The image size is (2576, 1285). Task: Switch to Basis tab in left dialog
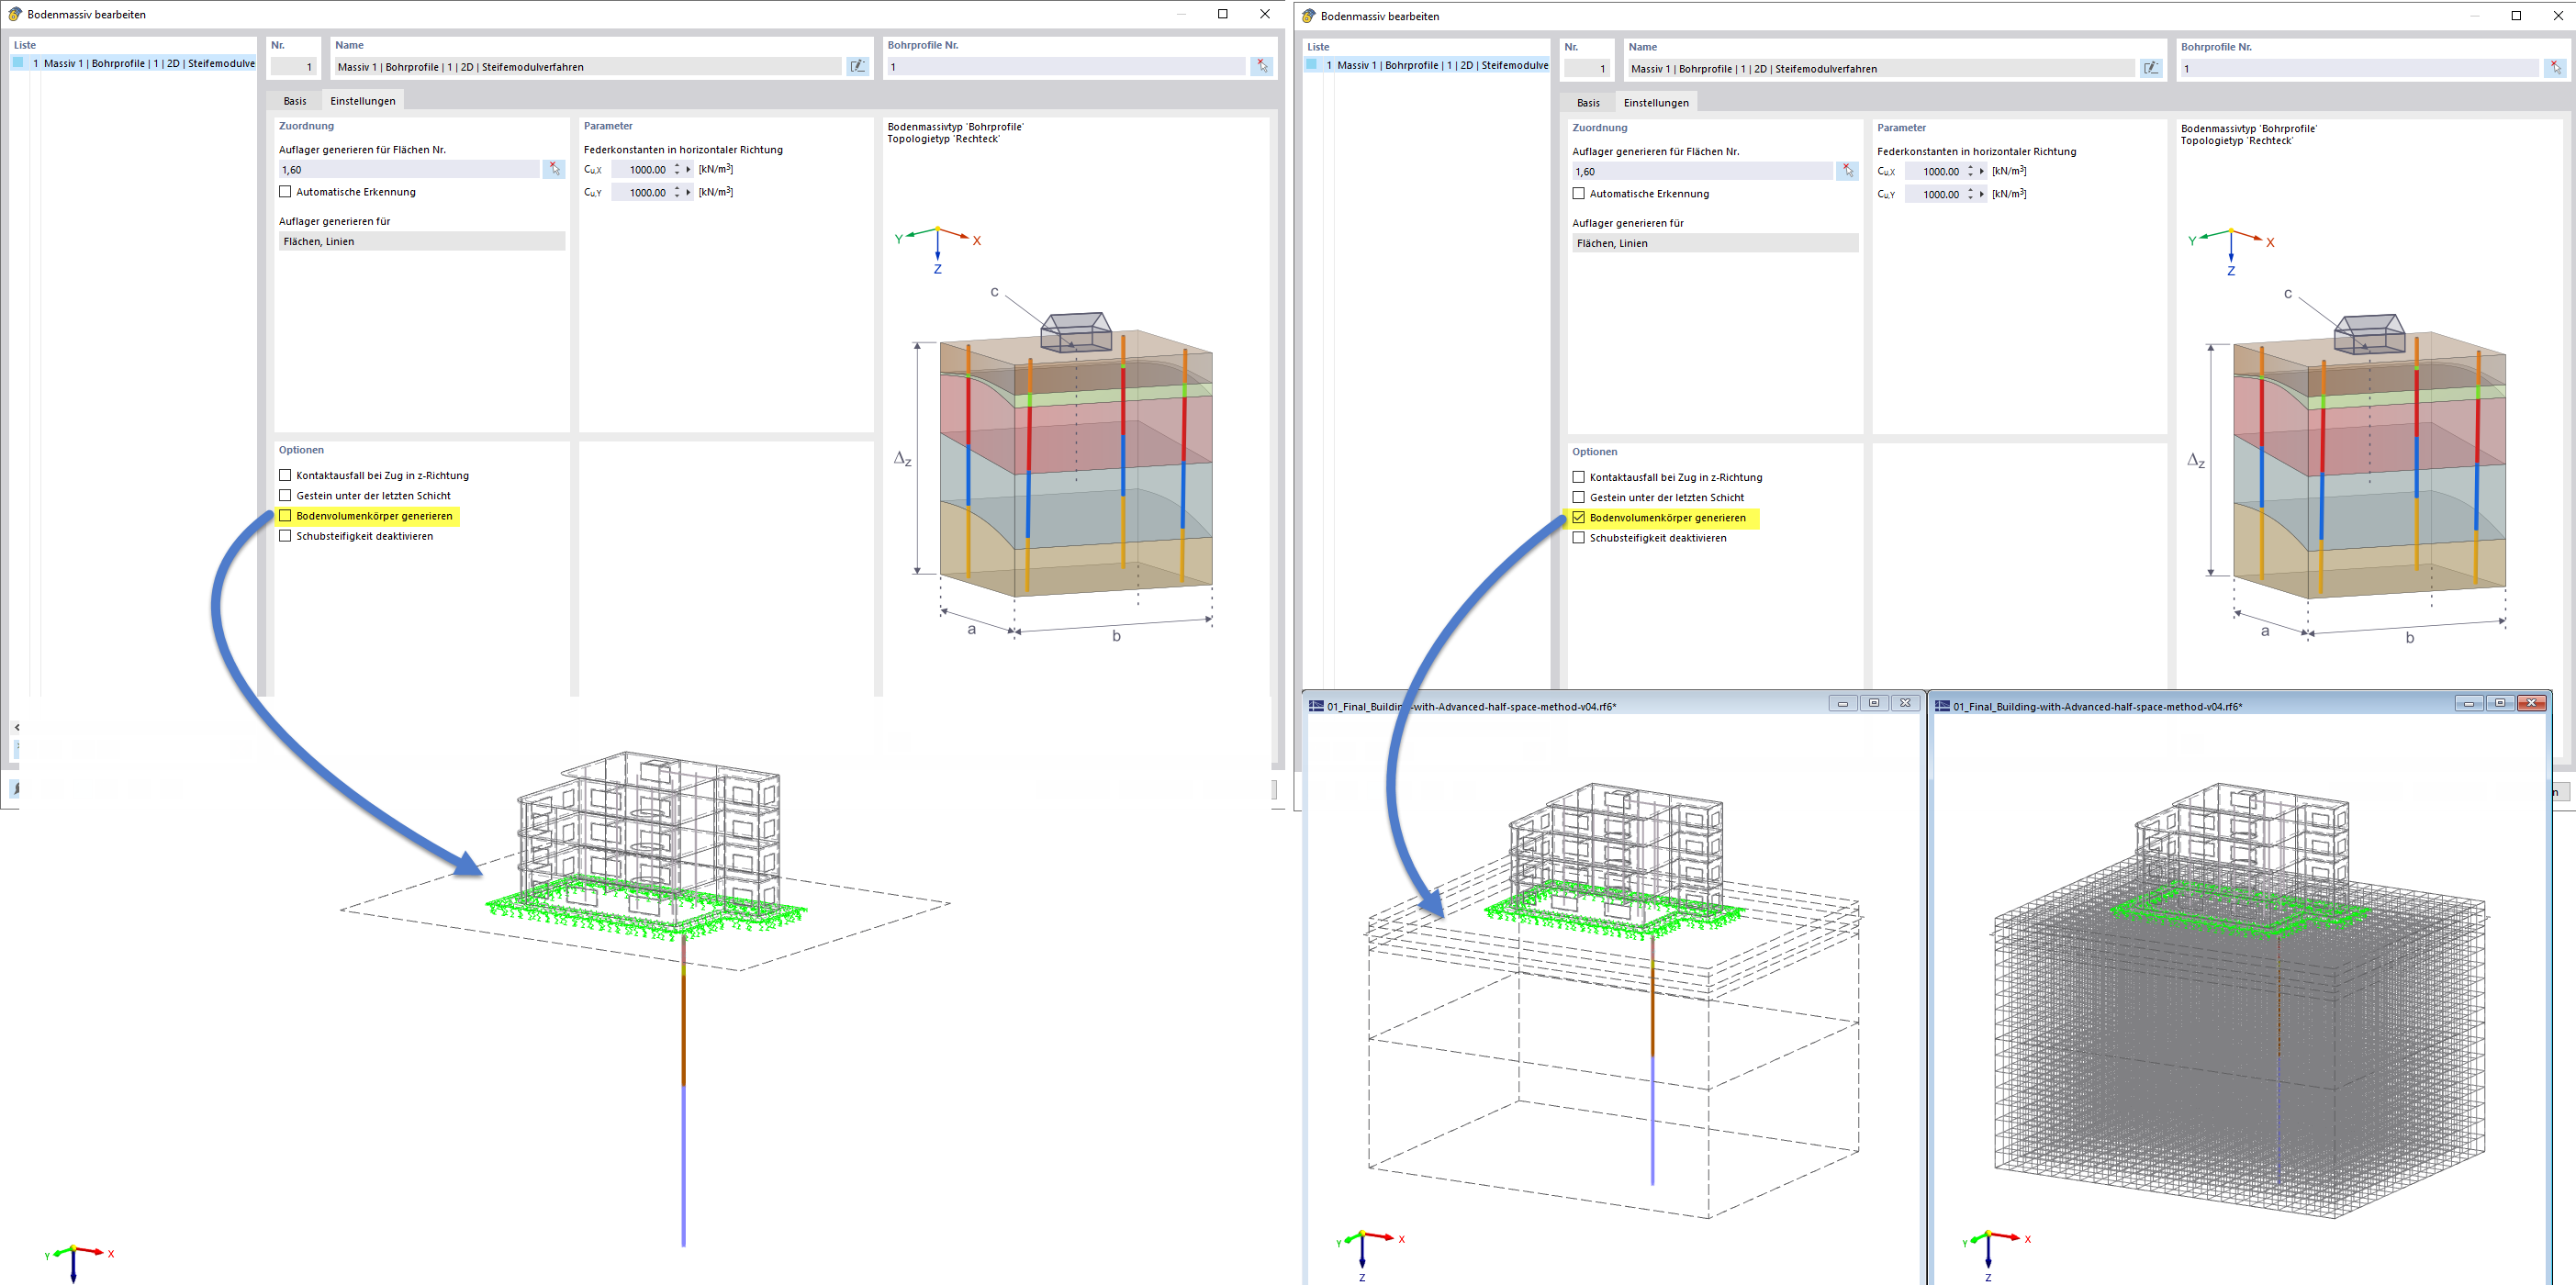pos(295,101)
